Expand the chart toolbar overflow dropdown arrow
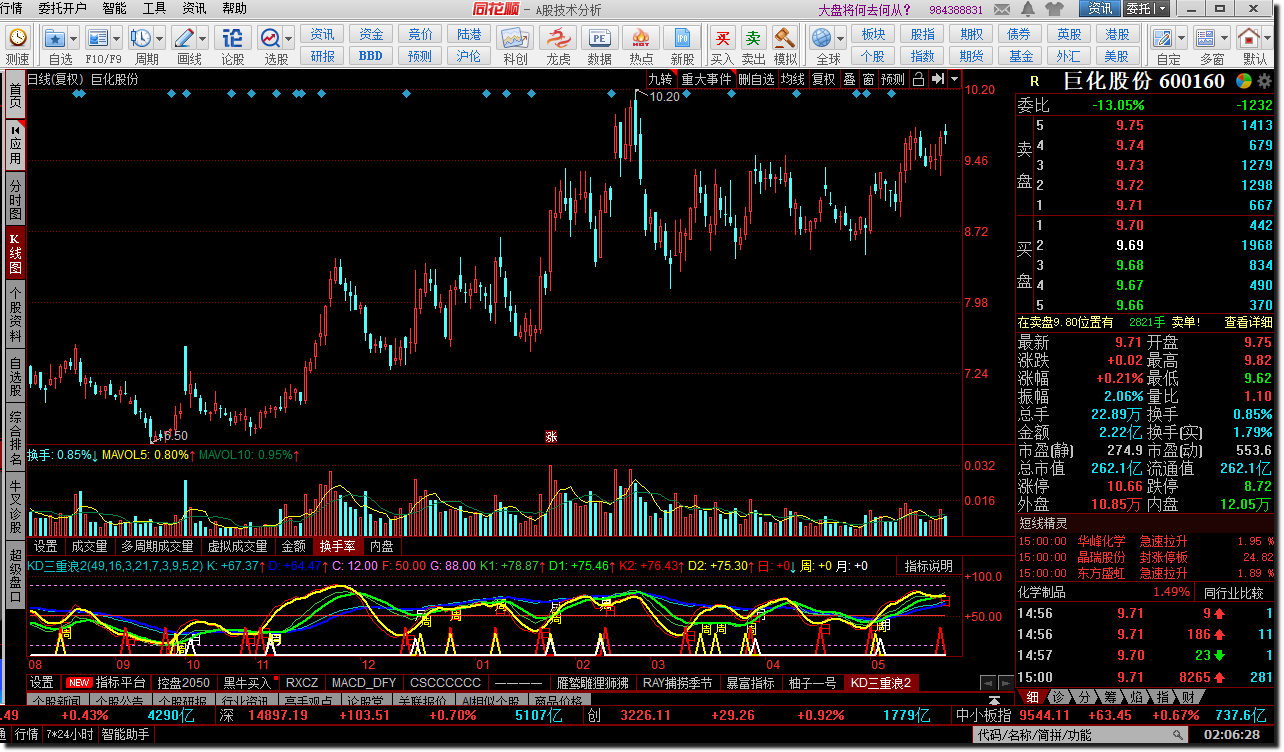This screenshot has height=752, width=1284. click(955, 79)
